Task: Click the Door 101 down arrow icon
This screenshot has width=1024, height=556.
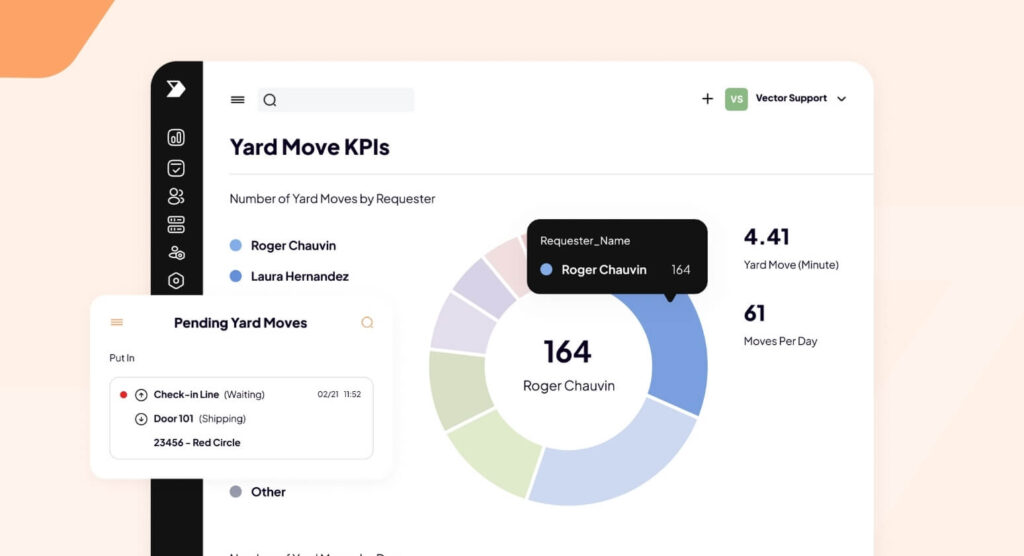Action: point(141,419)
